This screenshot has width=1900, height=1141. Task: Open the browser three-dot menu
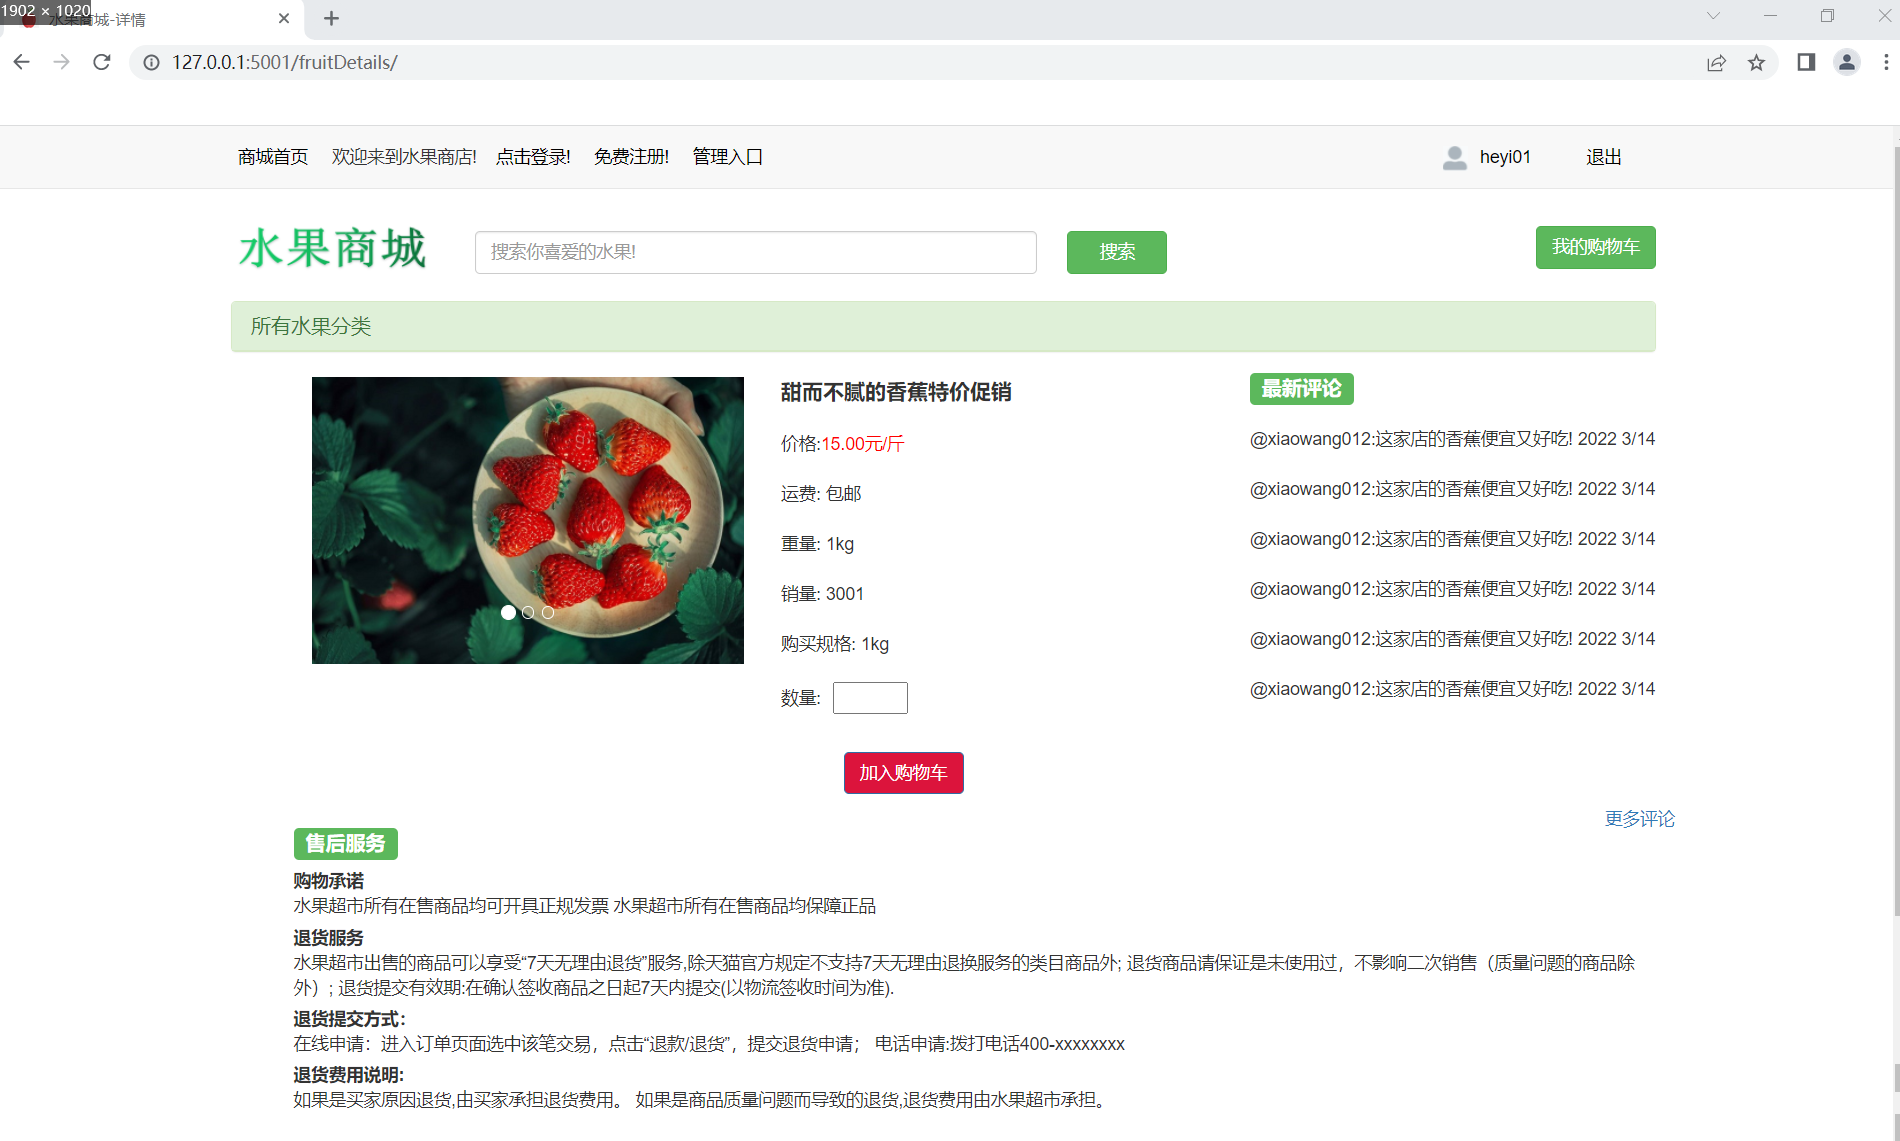[x=1886, y=62]
